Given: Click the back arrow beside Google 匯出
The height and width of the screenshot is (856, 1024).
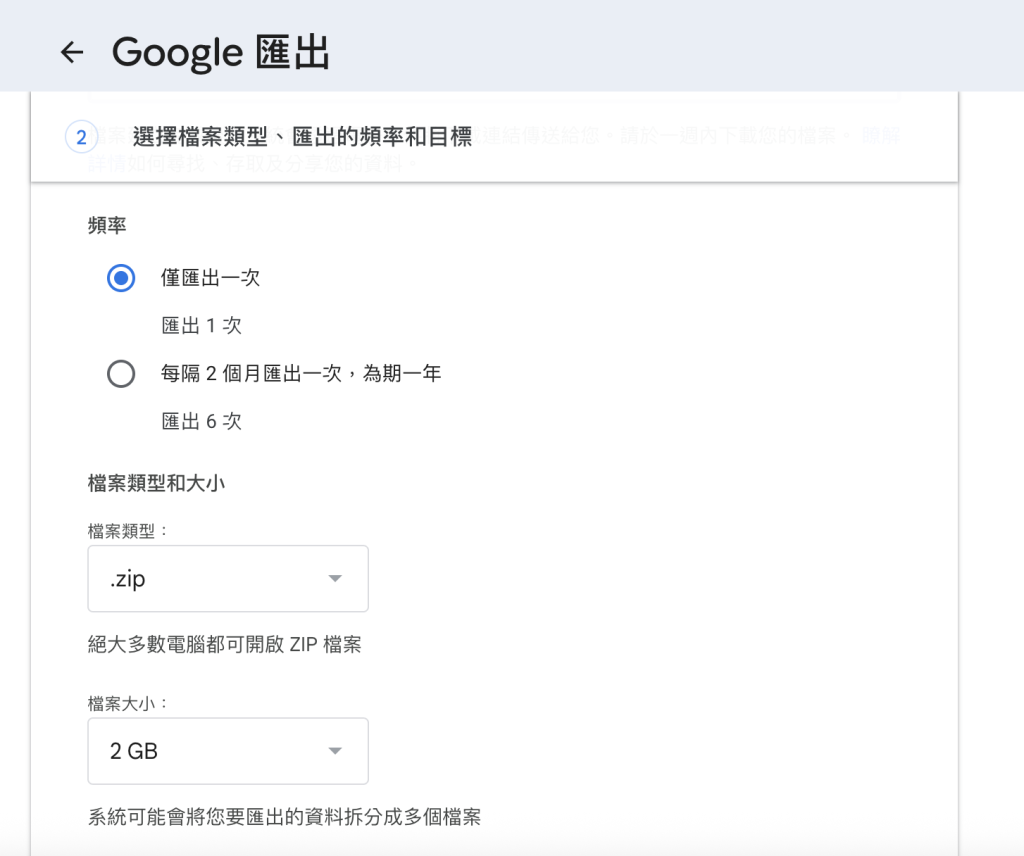Looking at the screenshot, I should pos(71,53).
